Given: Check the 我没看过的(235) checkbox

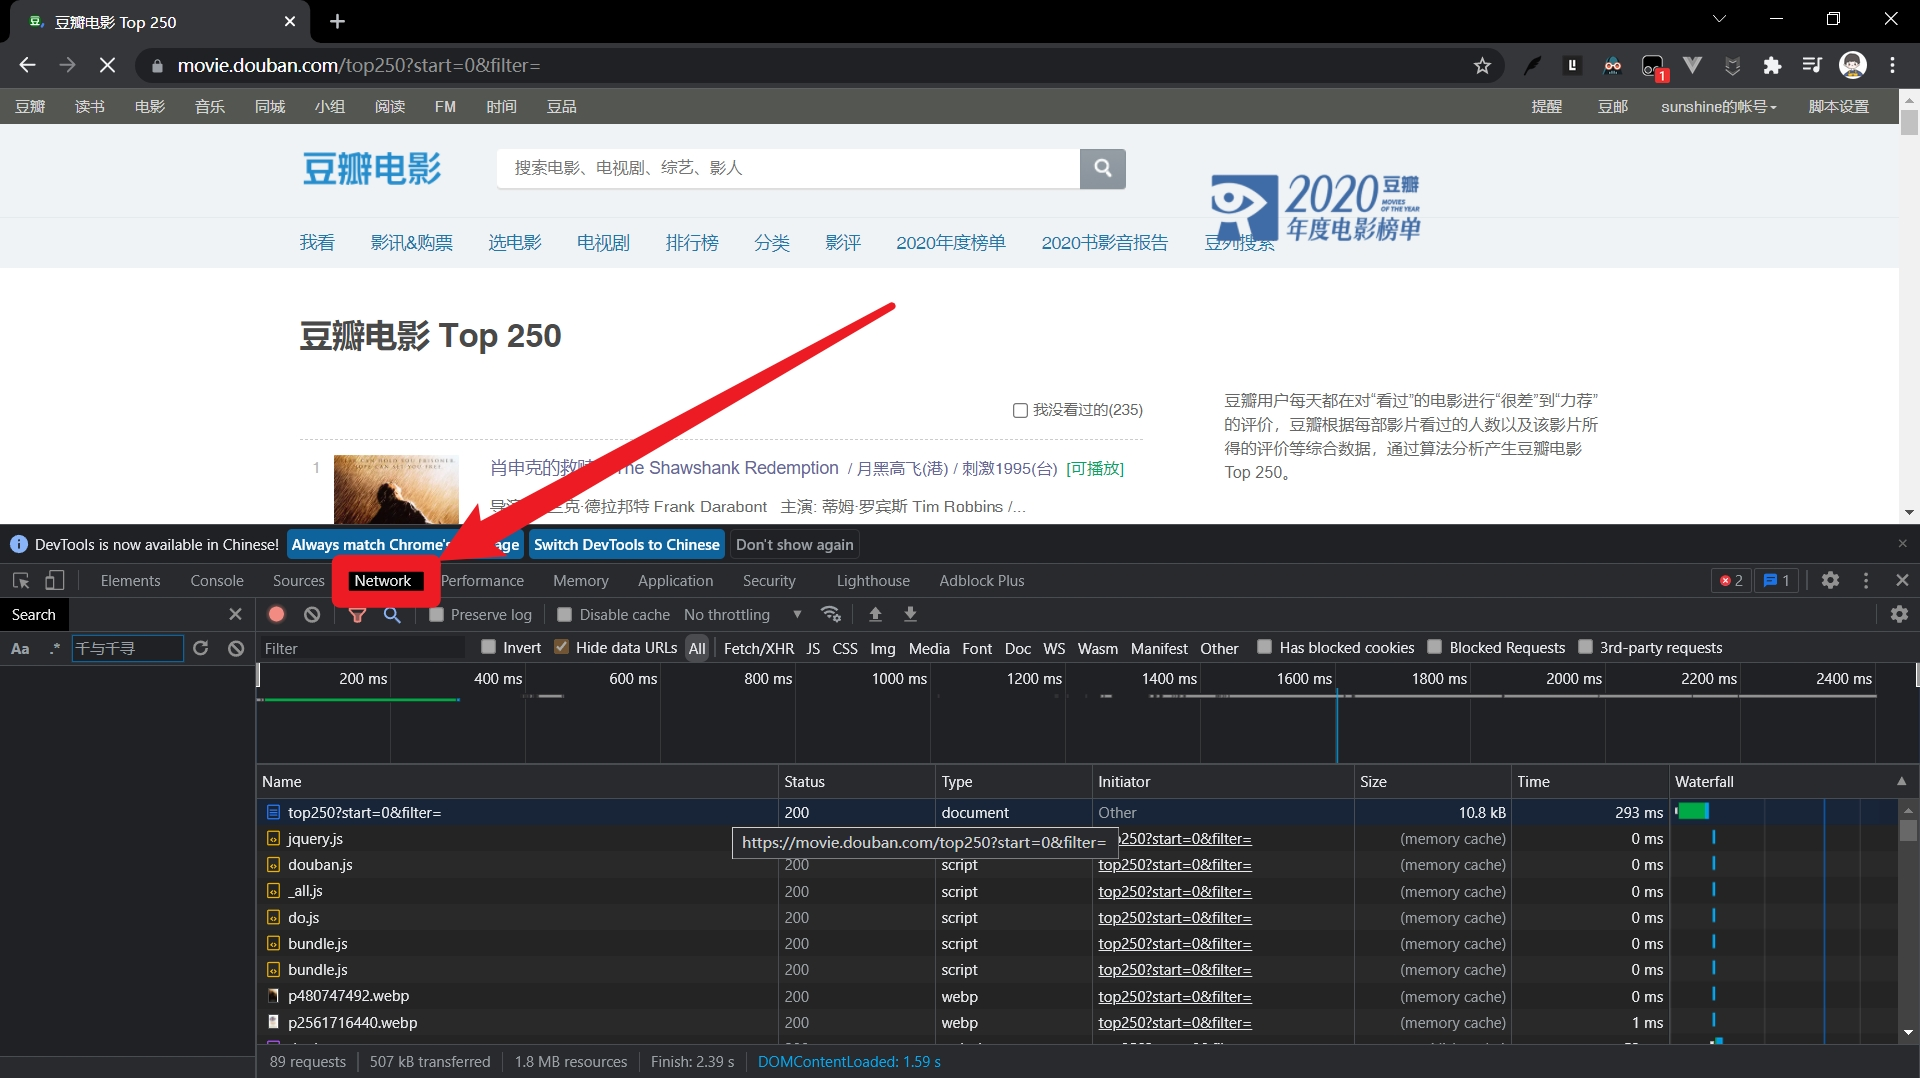Looking at the screenshot, I should tap(1020, 410).
